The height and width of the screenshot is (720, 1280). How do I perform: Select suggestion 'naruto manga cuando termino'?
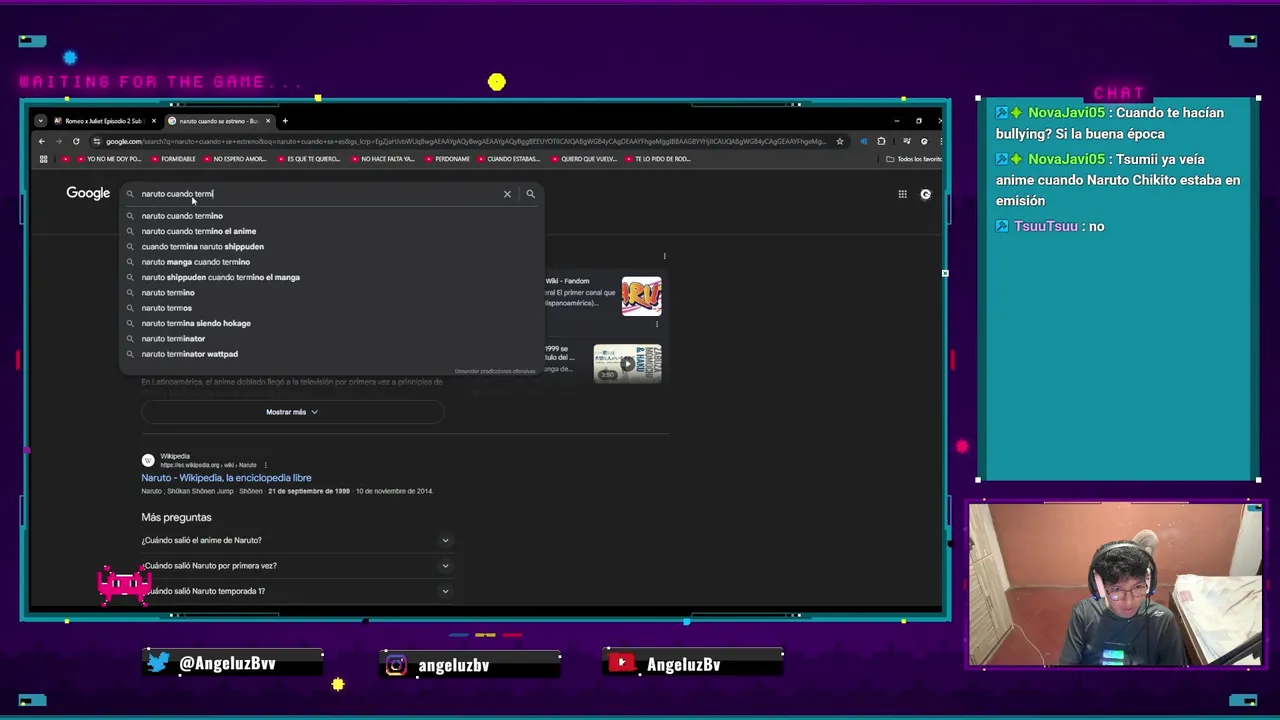[x=332, y=262]
